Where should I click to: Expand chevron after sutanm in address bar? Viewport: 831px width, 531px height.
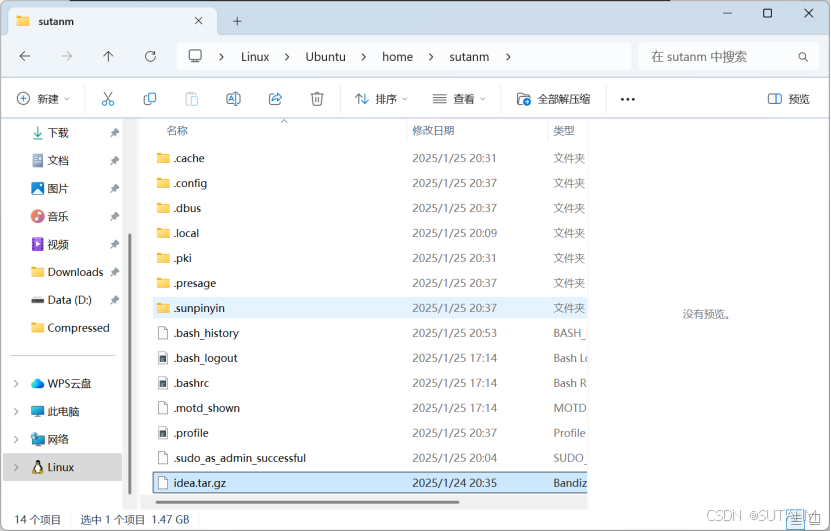pos(508,57)
